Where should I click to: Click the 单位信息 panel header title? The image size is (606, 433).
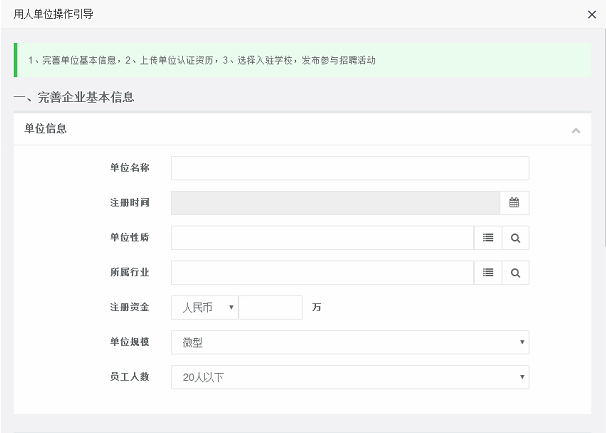tap(46, 129)
